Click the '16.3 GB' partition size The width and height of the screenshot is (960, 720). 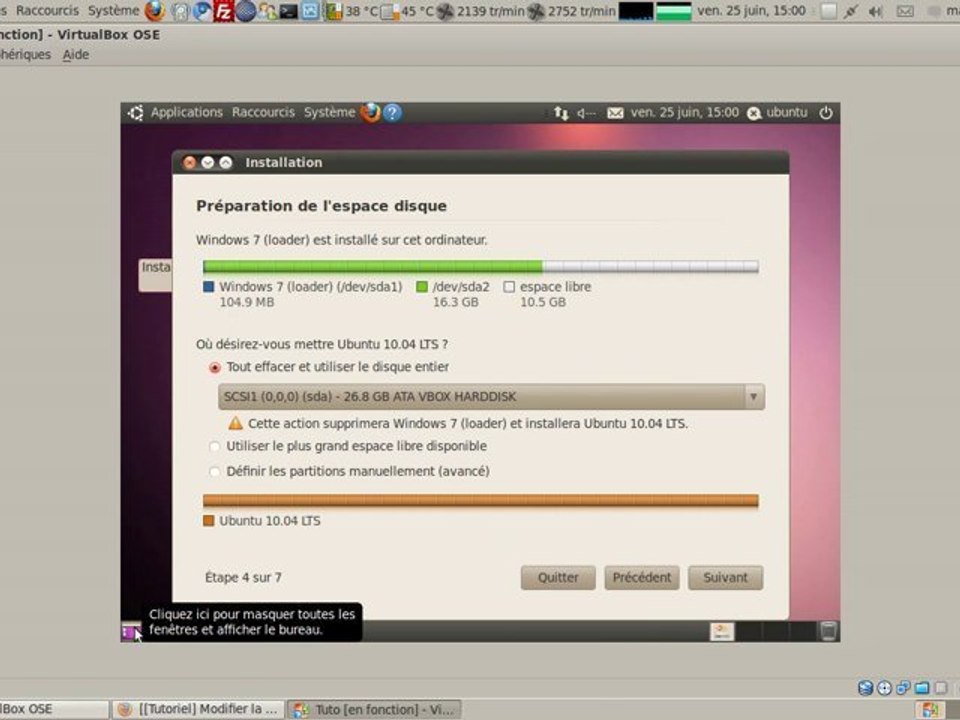pos(456,302)
